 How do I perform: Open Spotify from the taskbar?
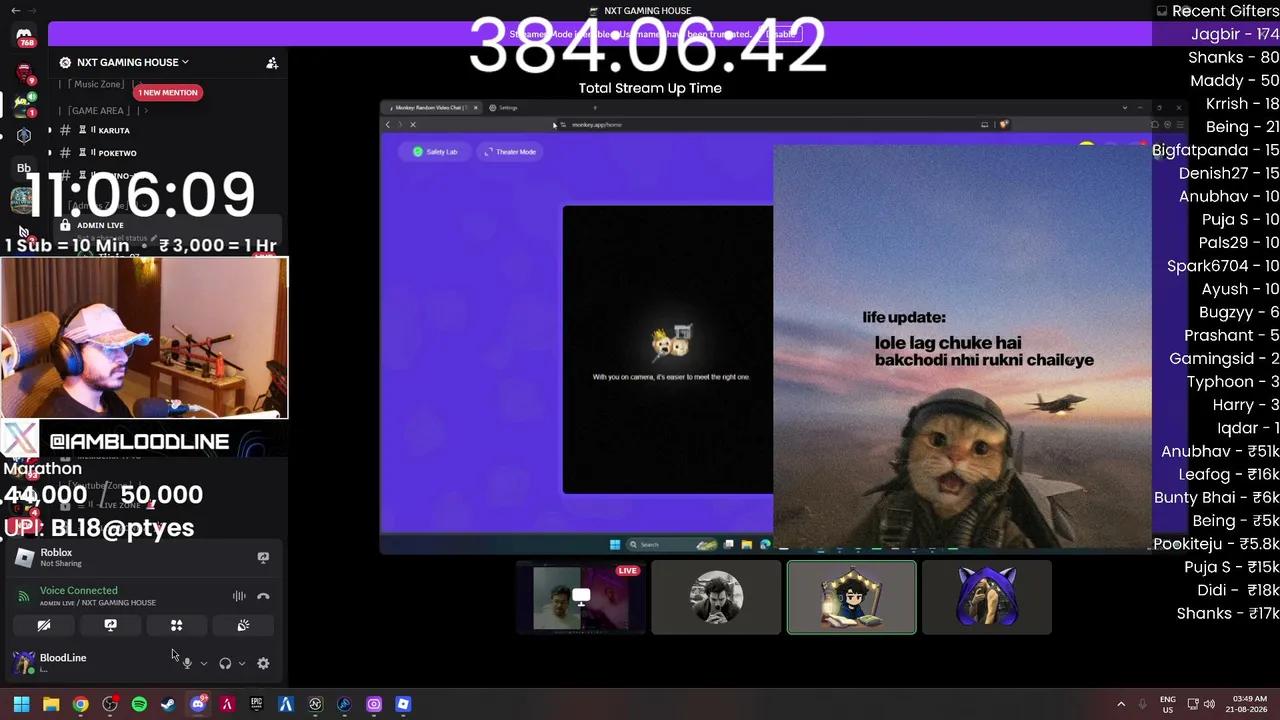[x=139, y=704]
